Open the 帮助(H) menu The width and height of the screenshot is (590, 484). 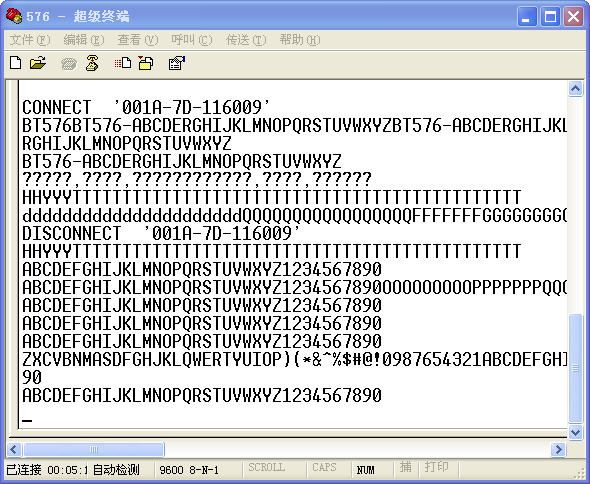coord(300,40)
